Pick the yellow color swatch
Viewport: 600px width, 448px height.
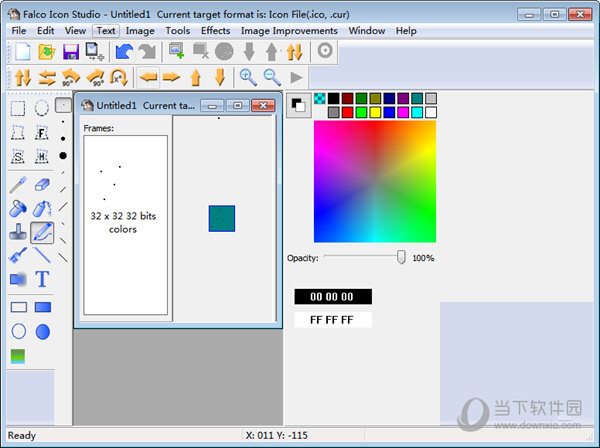[375, 112]
